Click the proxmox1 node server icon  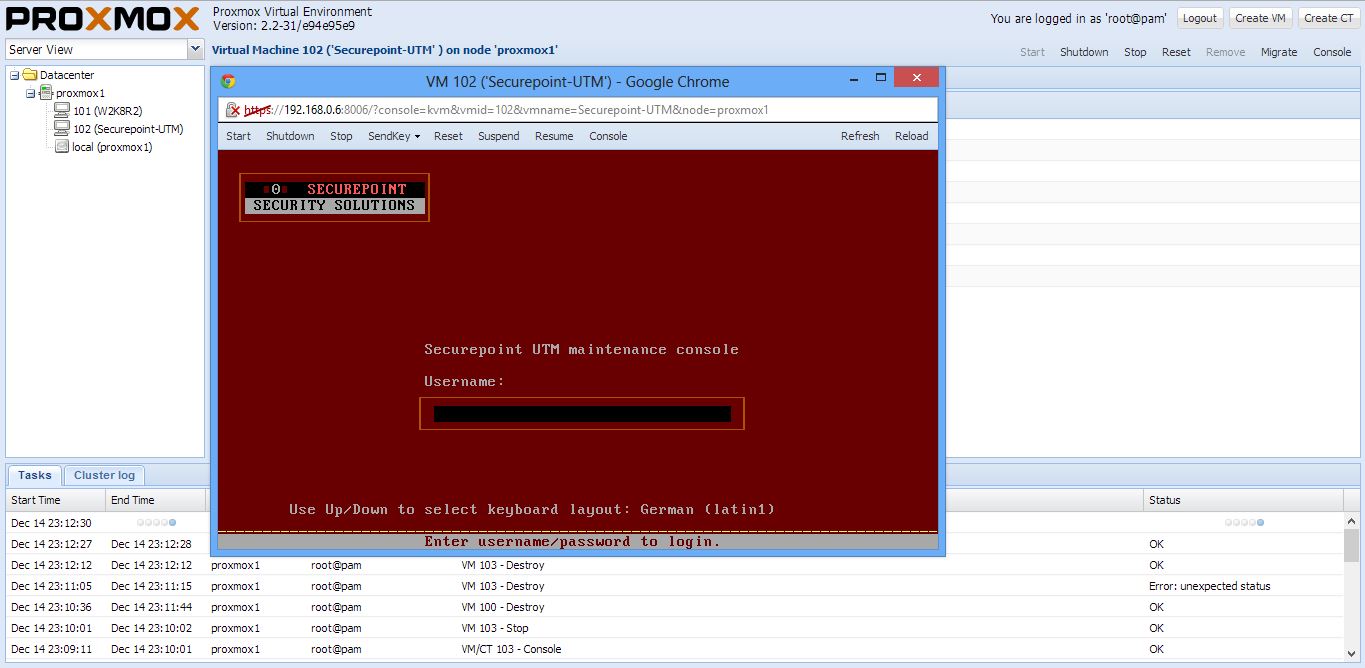coord(46,93)
